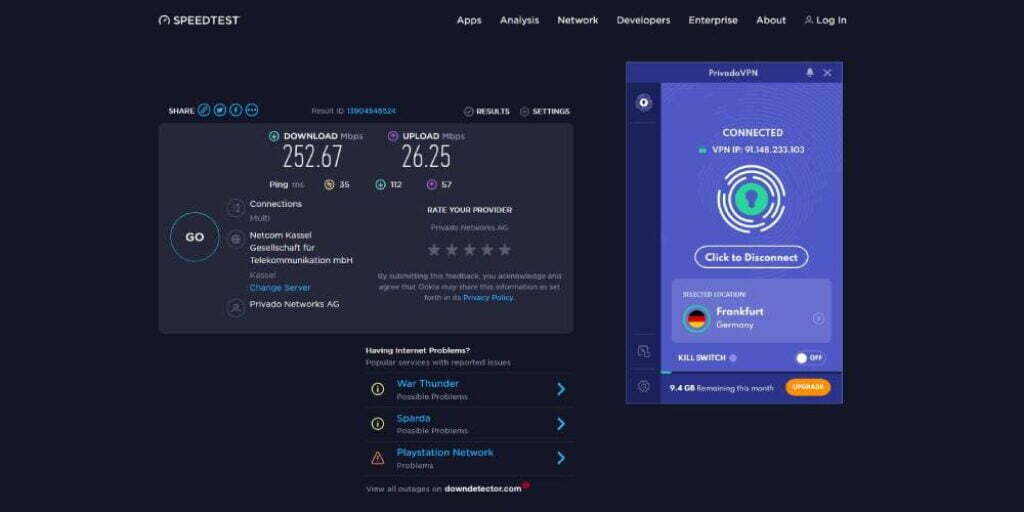Open the Network menu
Viewport: 1024px width, 512px height.
[577, 20]
